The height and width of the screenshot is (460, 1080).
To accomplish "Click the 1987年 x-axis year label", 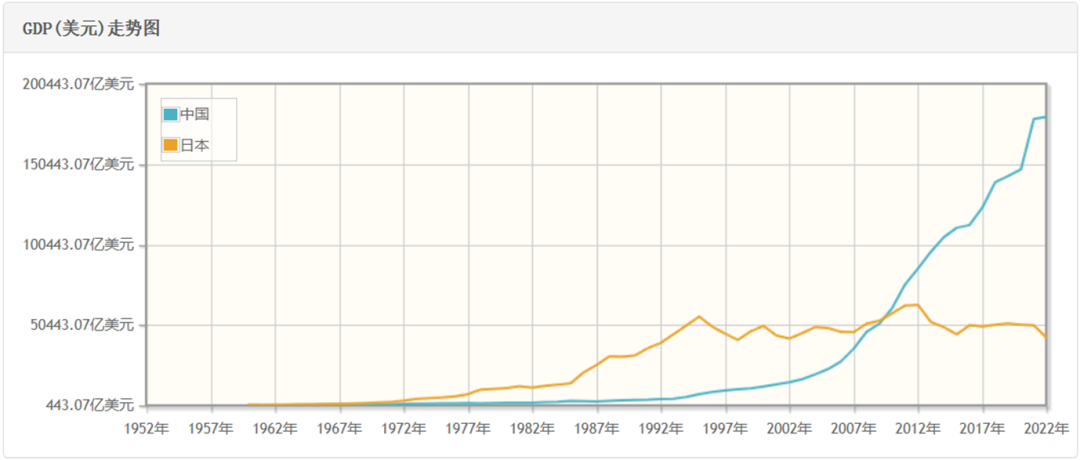I will click(x=597, y=429).
